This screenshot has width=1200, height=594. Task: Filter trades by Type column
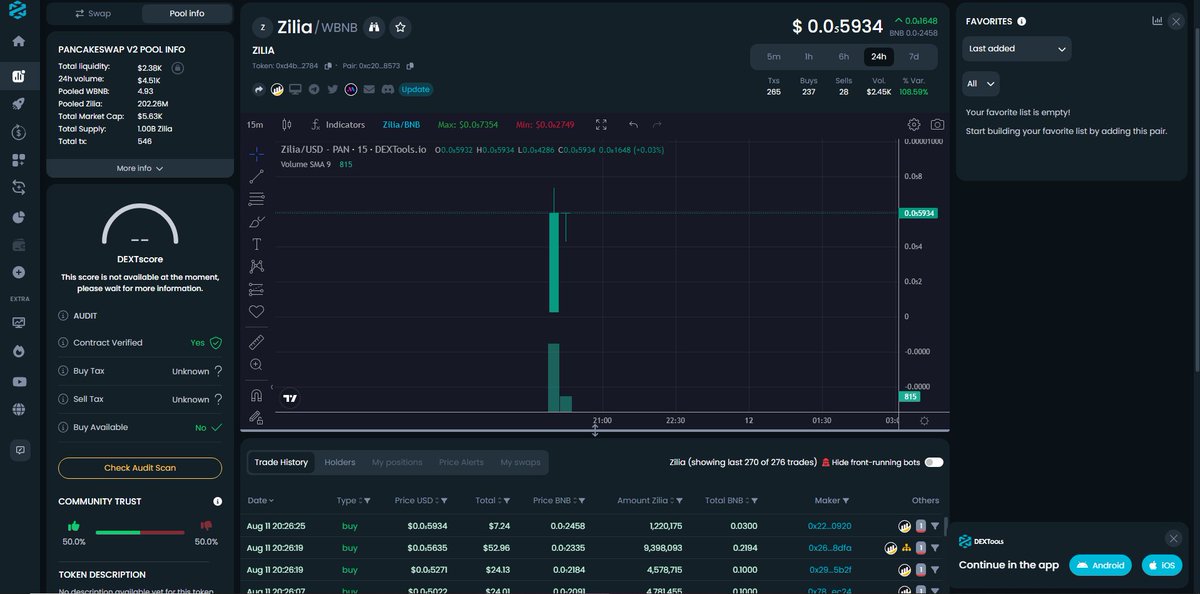(367, 501)
